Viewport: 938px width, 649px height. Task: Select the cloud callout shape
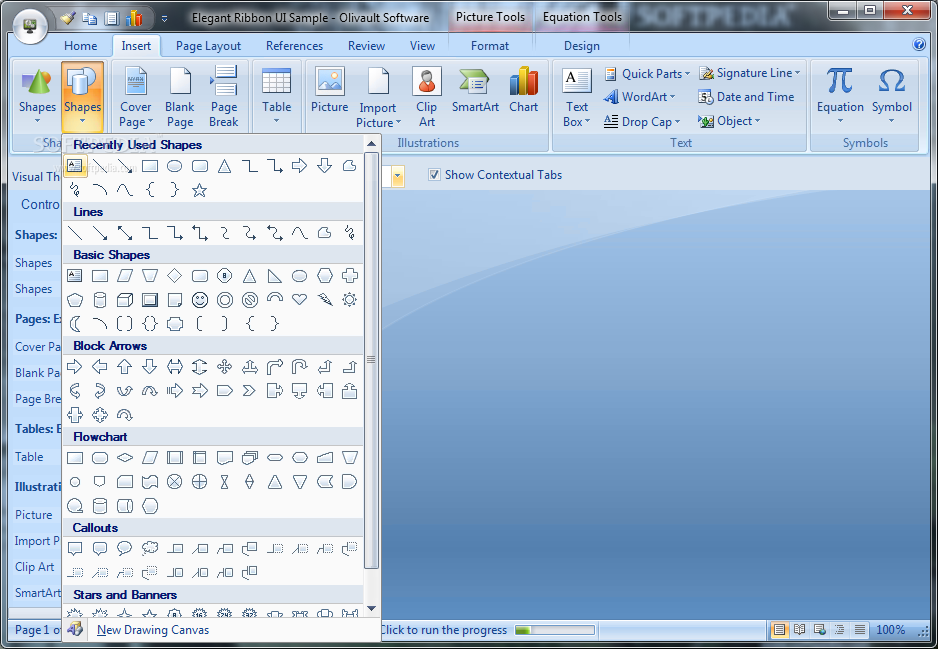150,548
